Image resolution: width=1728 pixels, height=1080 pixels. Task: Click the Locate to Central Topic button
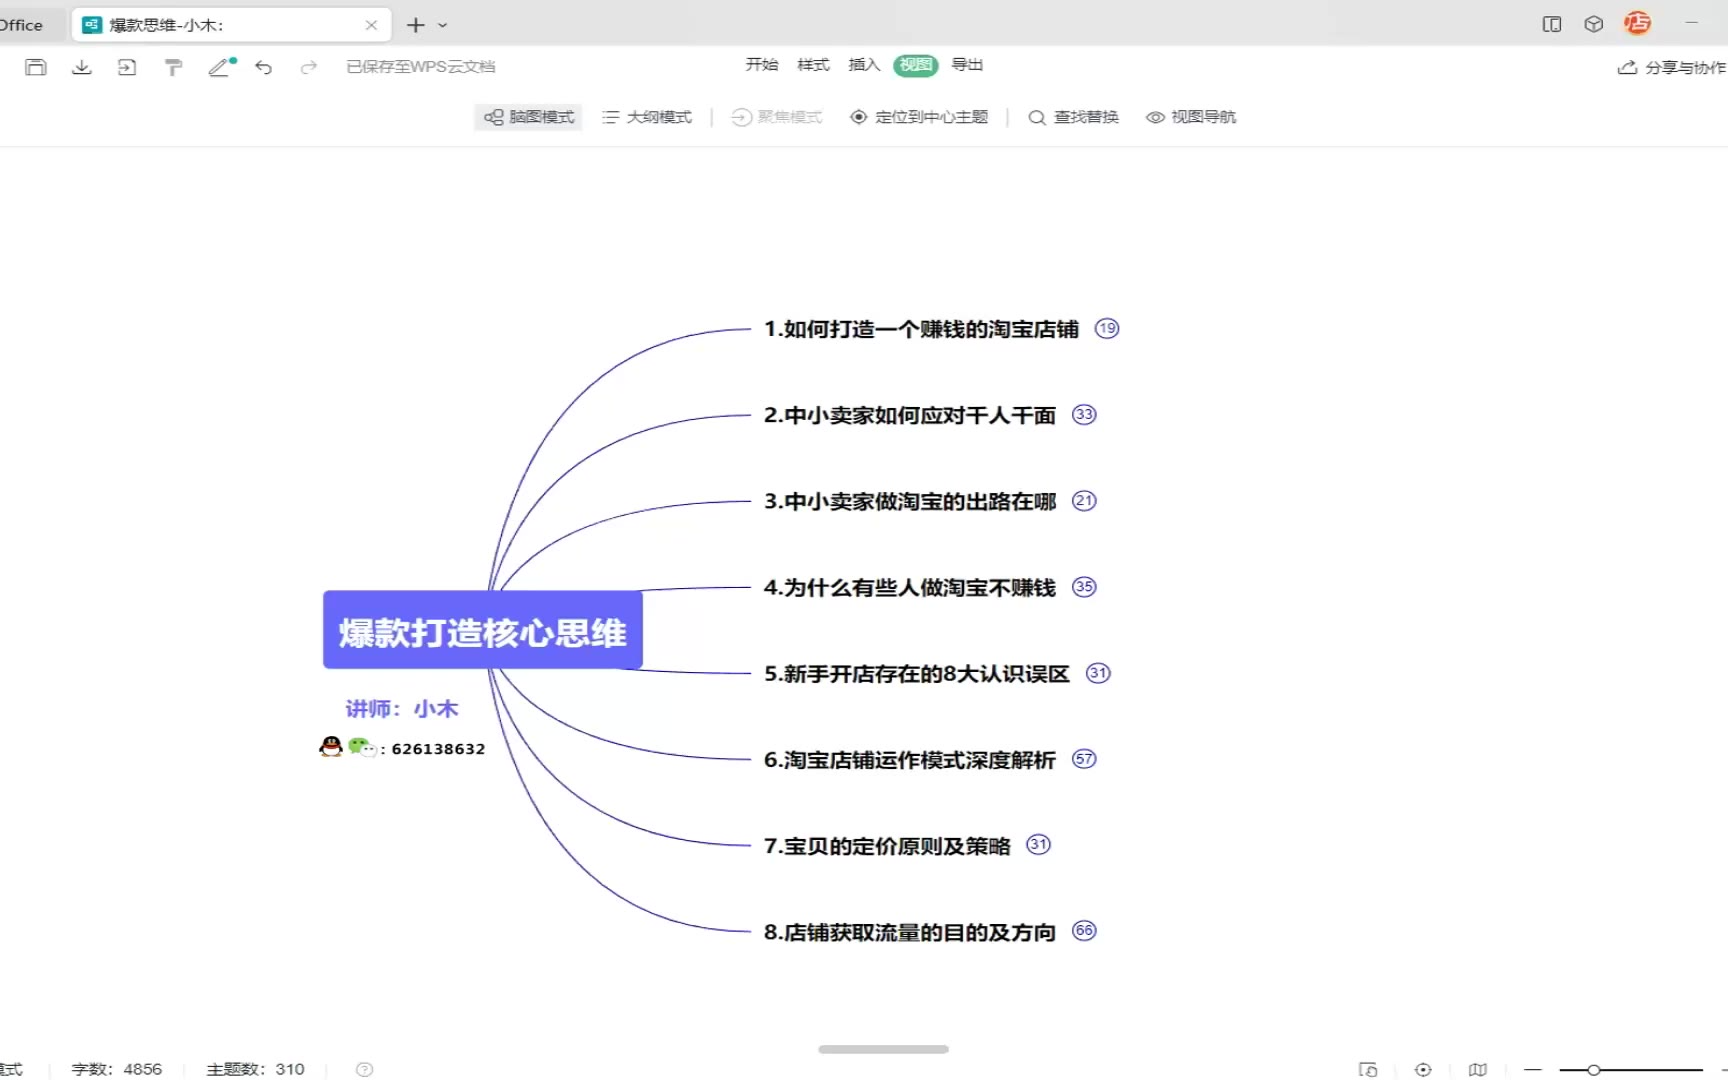point(919,117)
